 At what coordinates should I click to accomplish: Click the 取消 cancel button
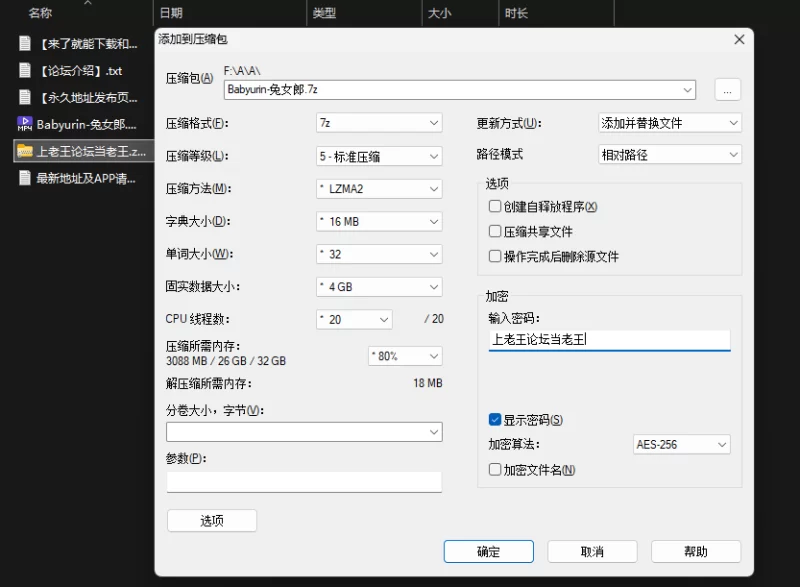[x=592, y=551]
